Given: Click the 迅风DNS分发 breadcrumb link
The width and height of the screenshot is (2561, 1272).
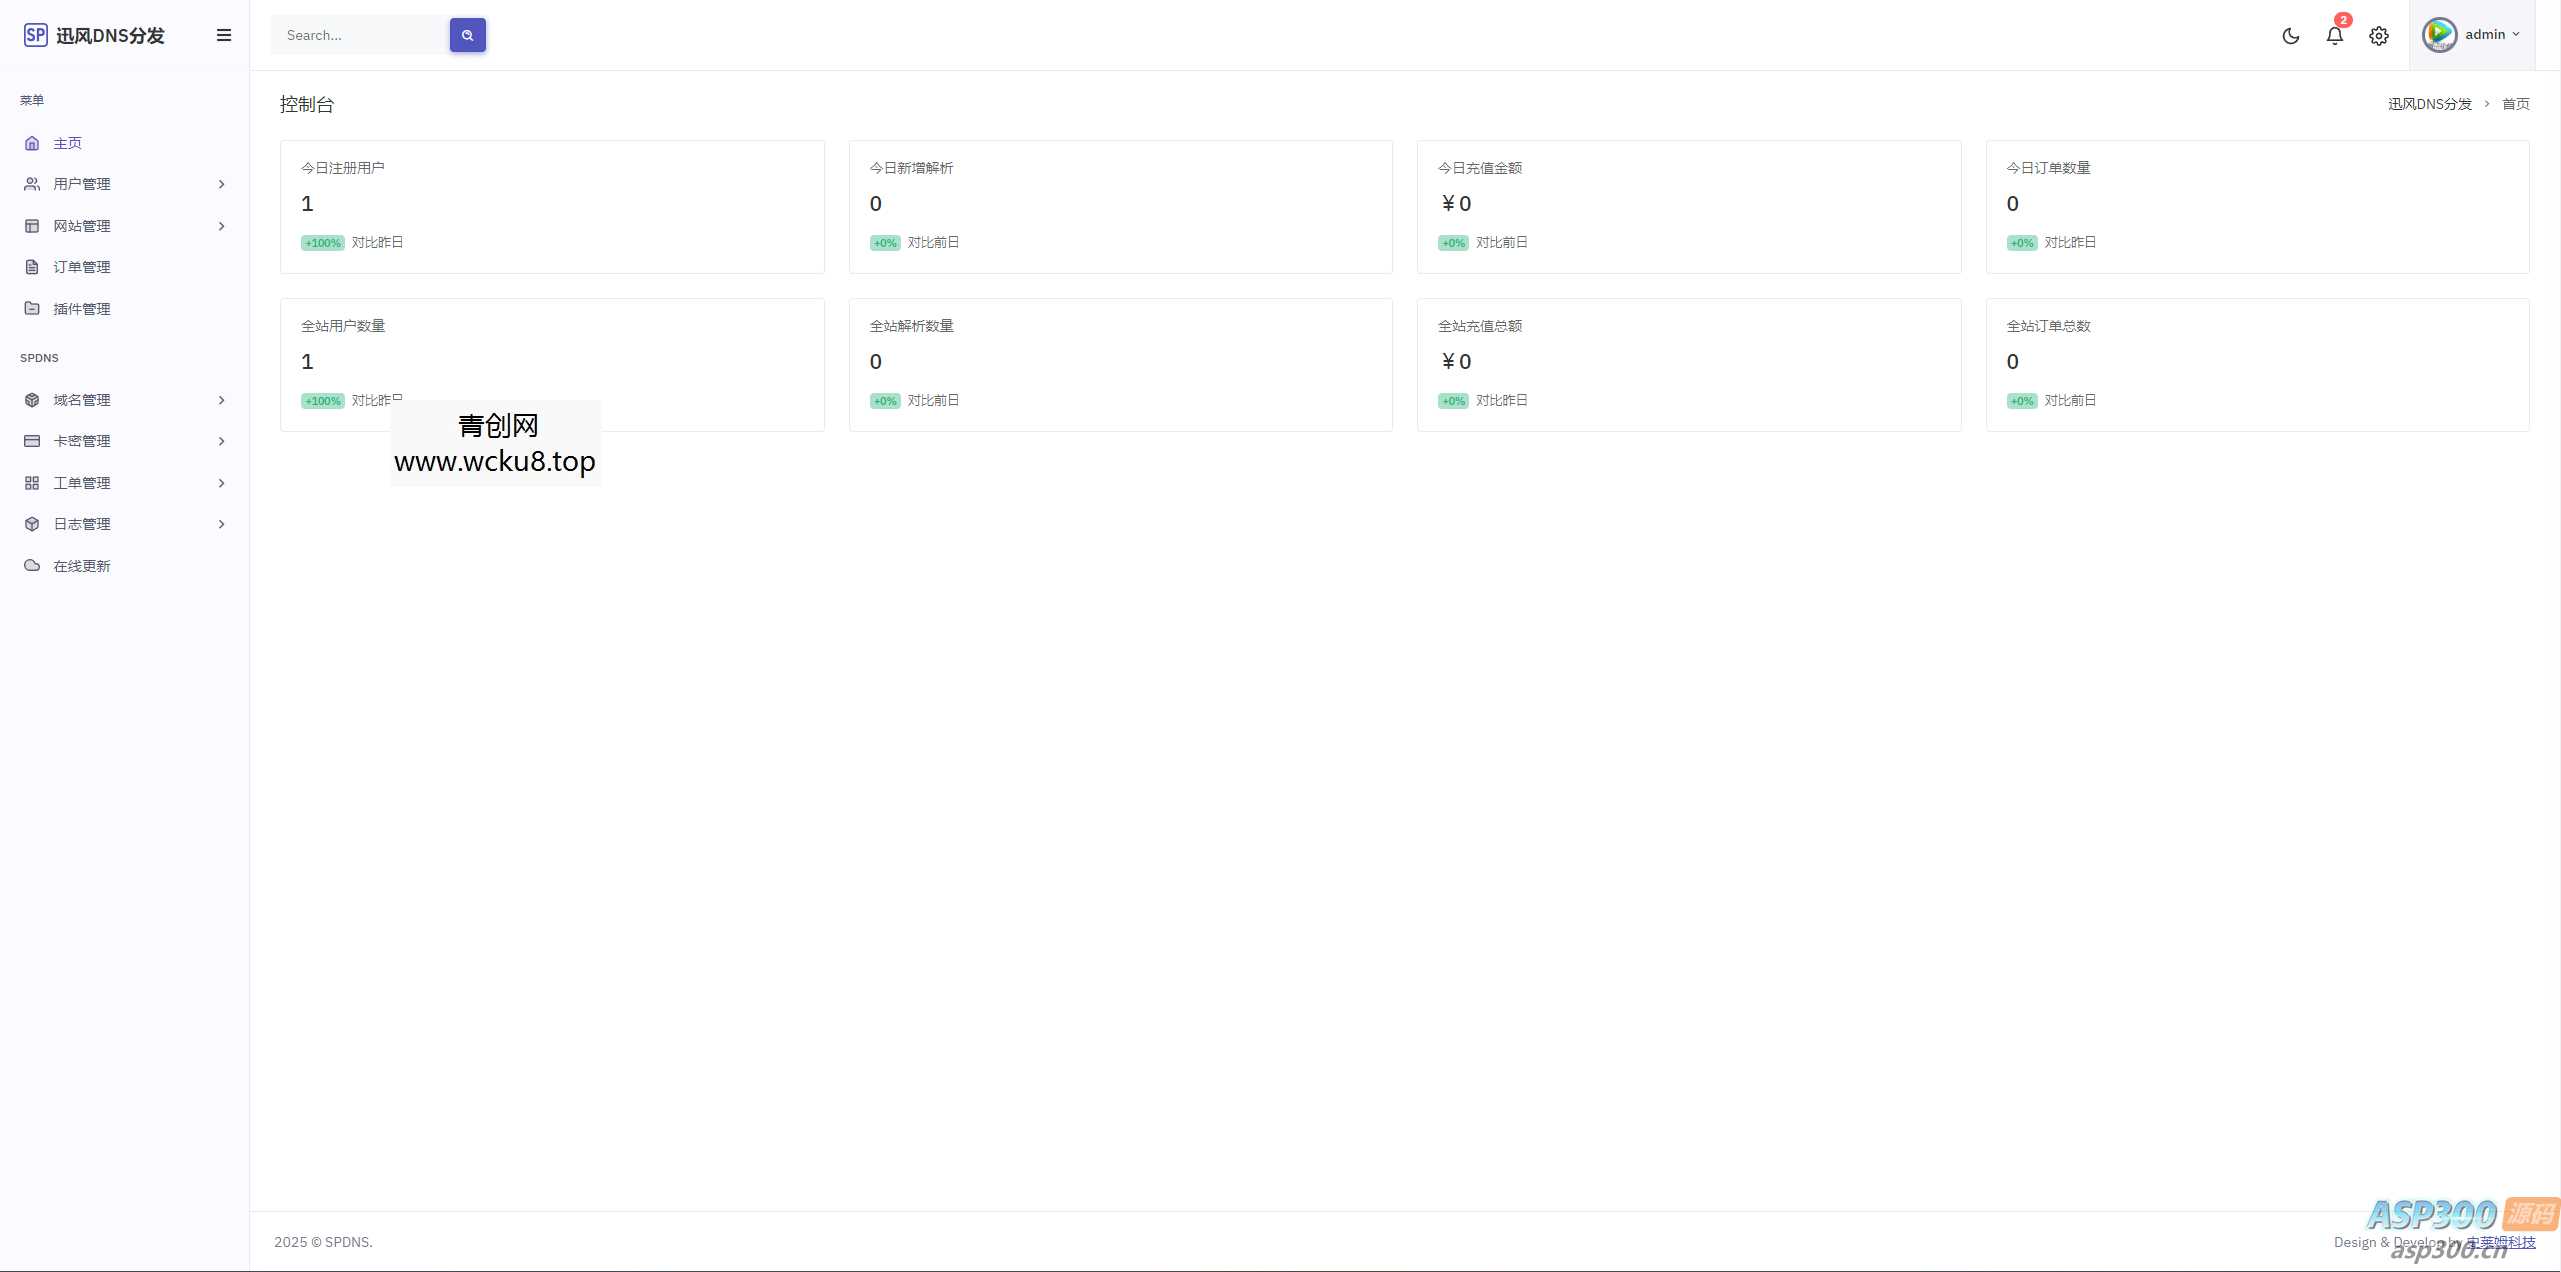Looking at the screenshot, I should (x=2429, y=104).
